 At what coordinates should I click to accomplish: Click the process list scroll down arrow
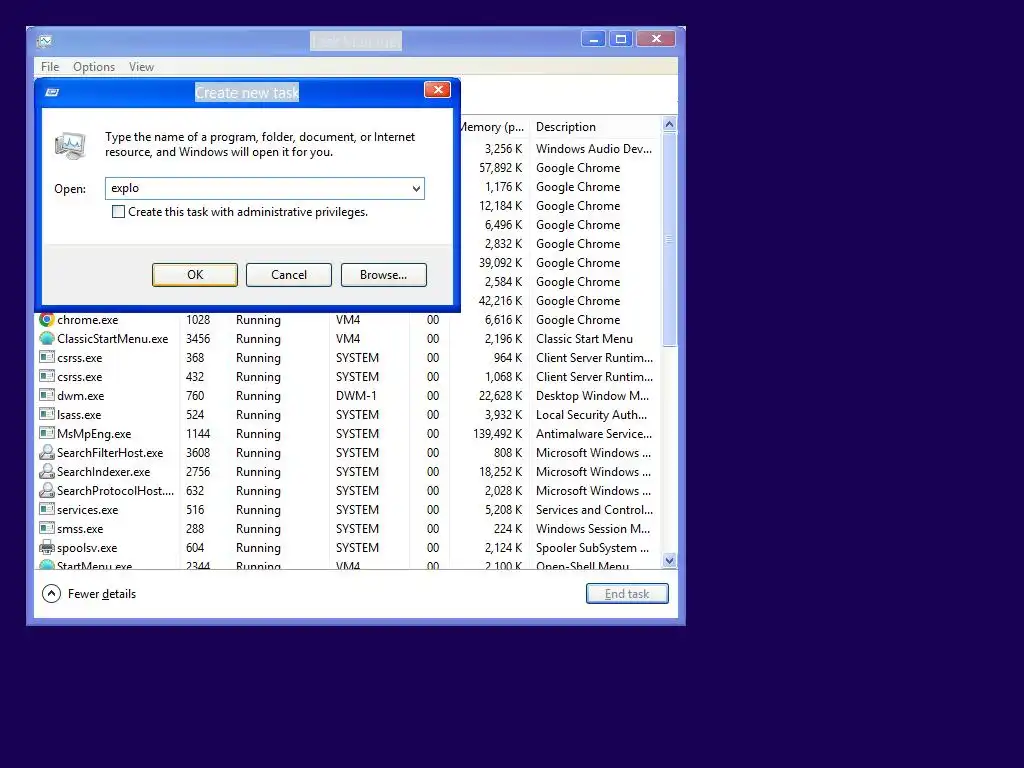(x=669, y=560)
